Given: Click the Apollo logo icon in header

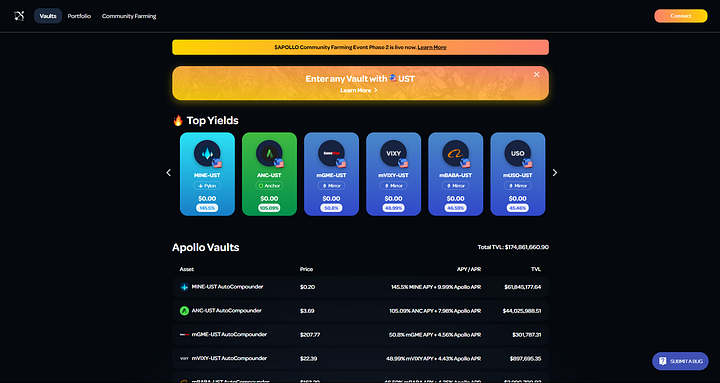Looking at the screenshot, I should pyautogui.click(x=19, y=16).
